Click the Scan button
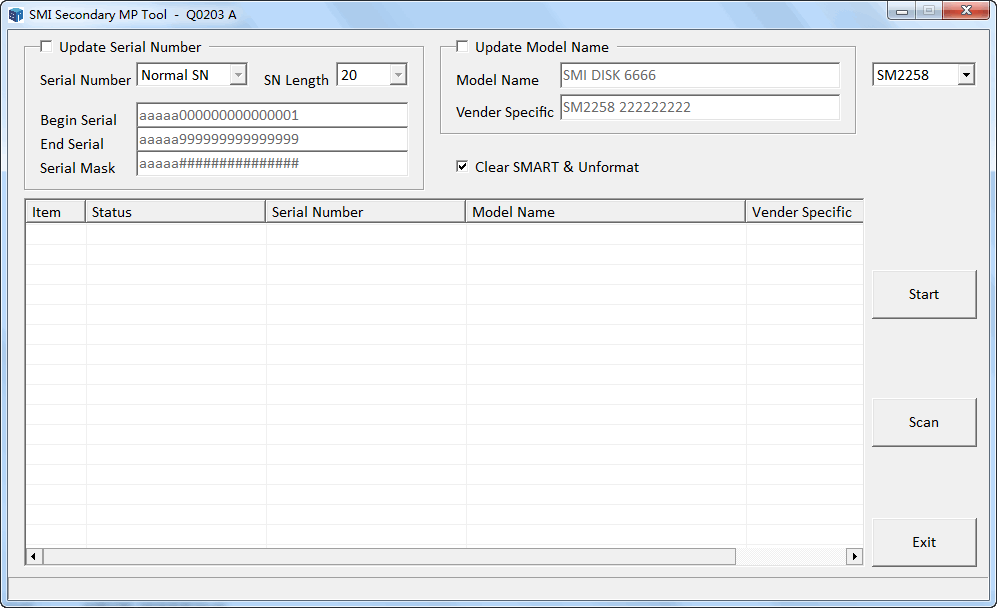This screenshot has width=997, height=608. [923, 422]
